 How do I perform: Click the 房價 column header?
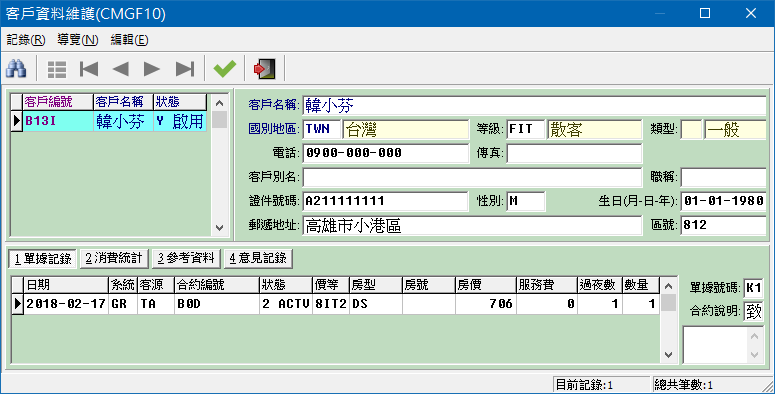pos(485,285)
